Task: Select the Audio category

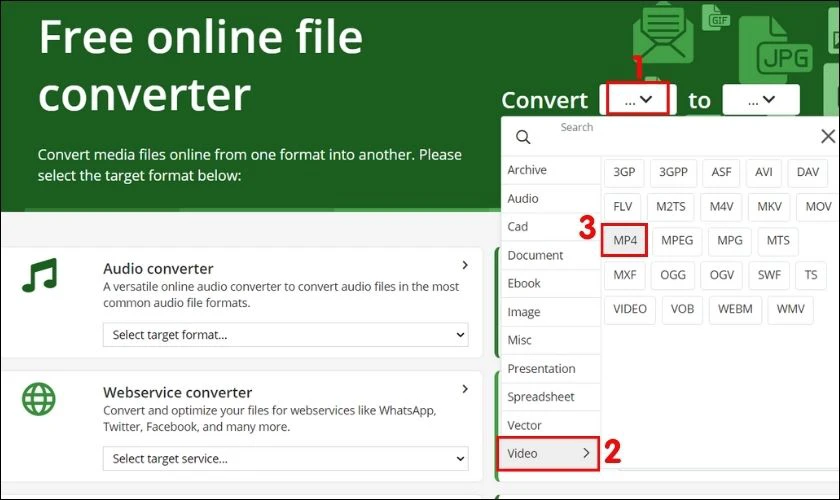Action: point(551,198)
